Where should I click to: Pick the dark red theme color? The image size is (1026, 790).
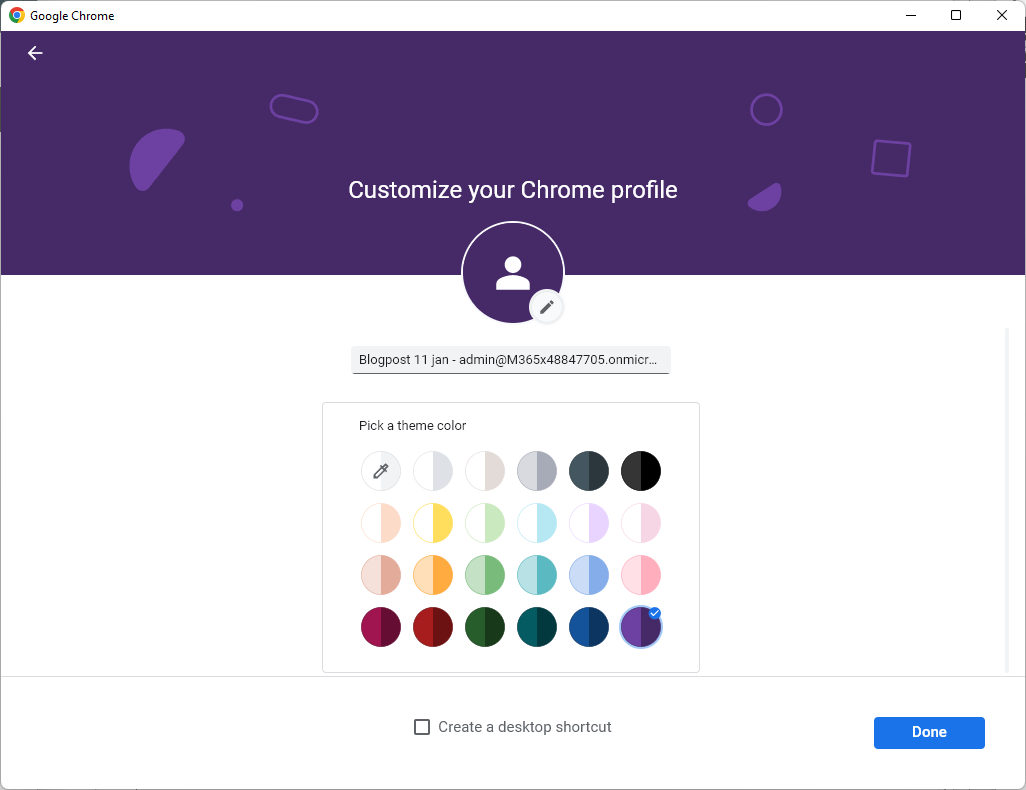(x=433, y=627)
